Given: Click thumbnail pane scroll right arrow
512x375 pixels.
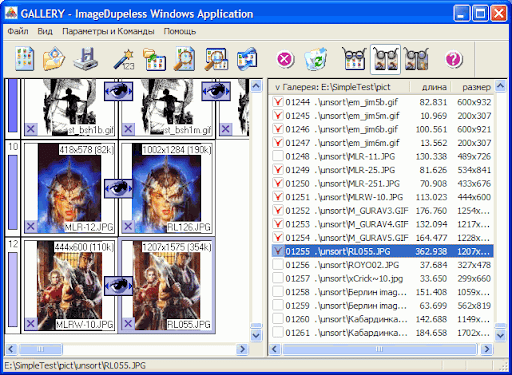Looking at the screenshot, I should click(242, 349).
